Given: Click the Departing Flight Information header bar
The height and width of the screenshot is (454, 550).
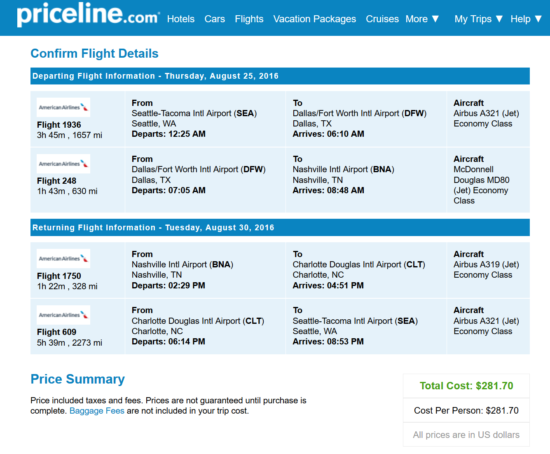Looking at the screenshot, I should pos(280,76).
